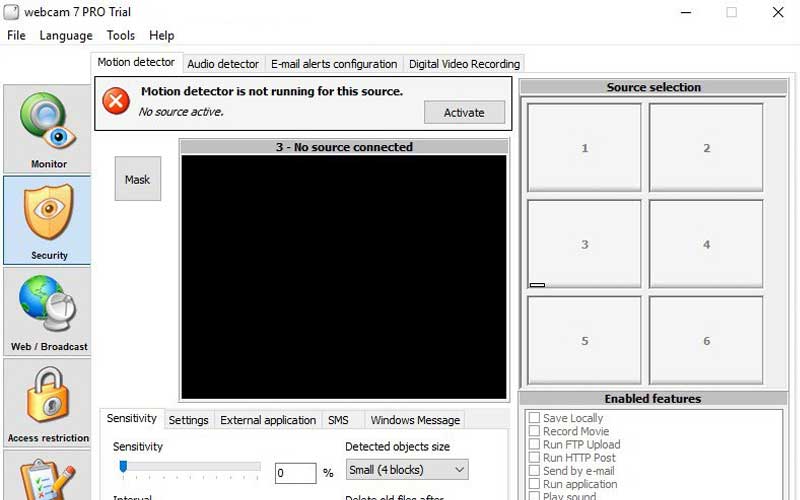Screen dimensions: 800x500
Task: Toggle Run application checkbox
Action: pos(534,484)
